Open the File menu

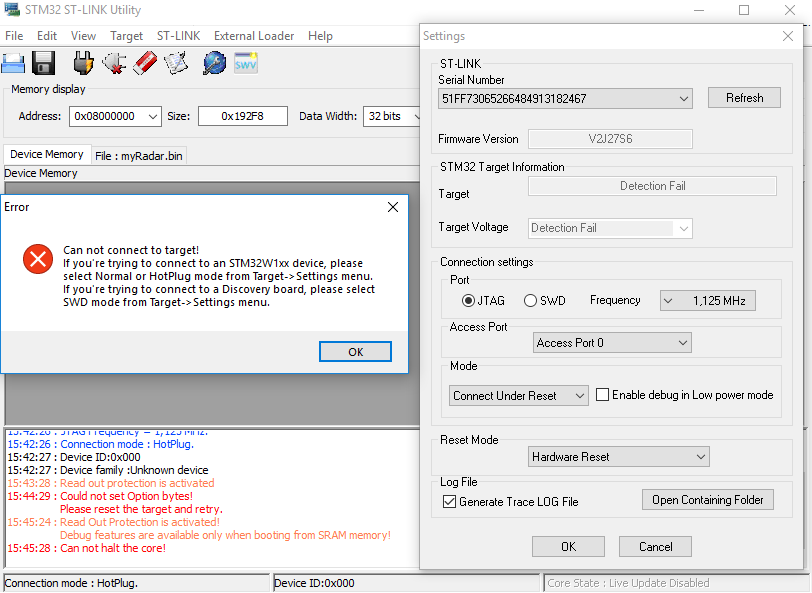[14, 36]
